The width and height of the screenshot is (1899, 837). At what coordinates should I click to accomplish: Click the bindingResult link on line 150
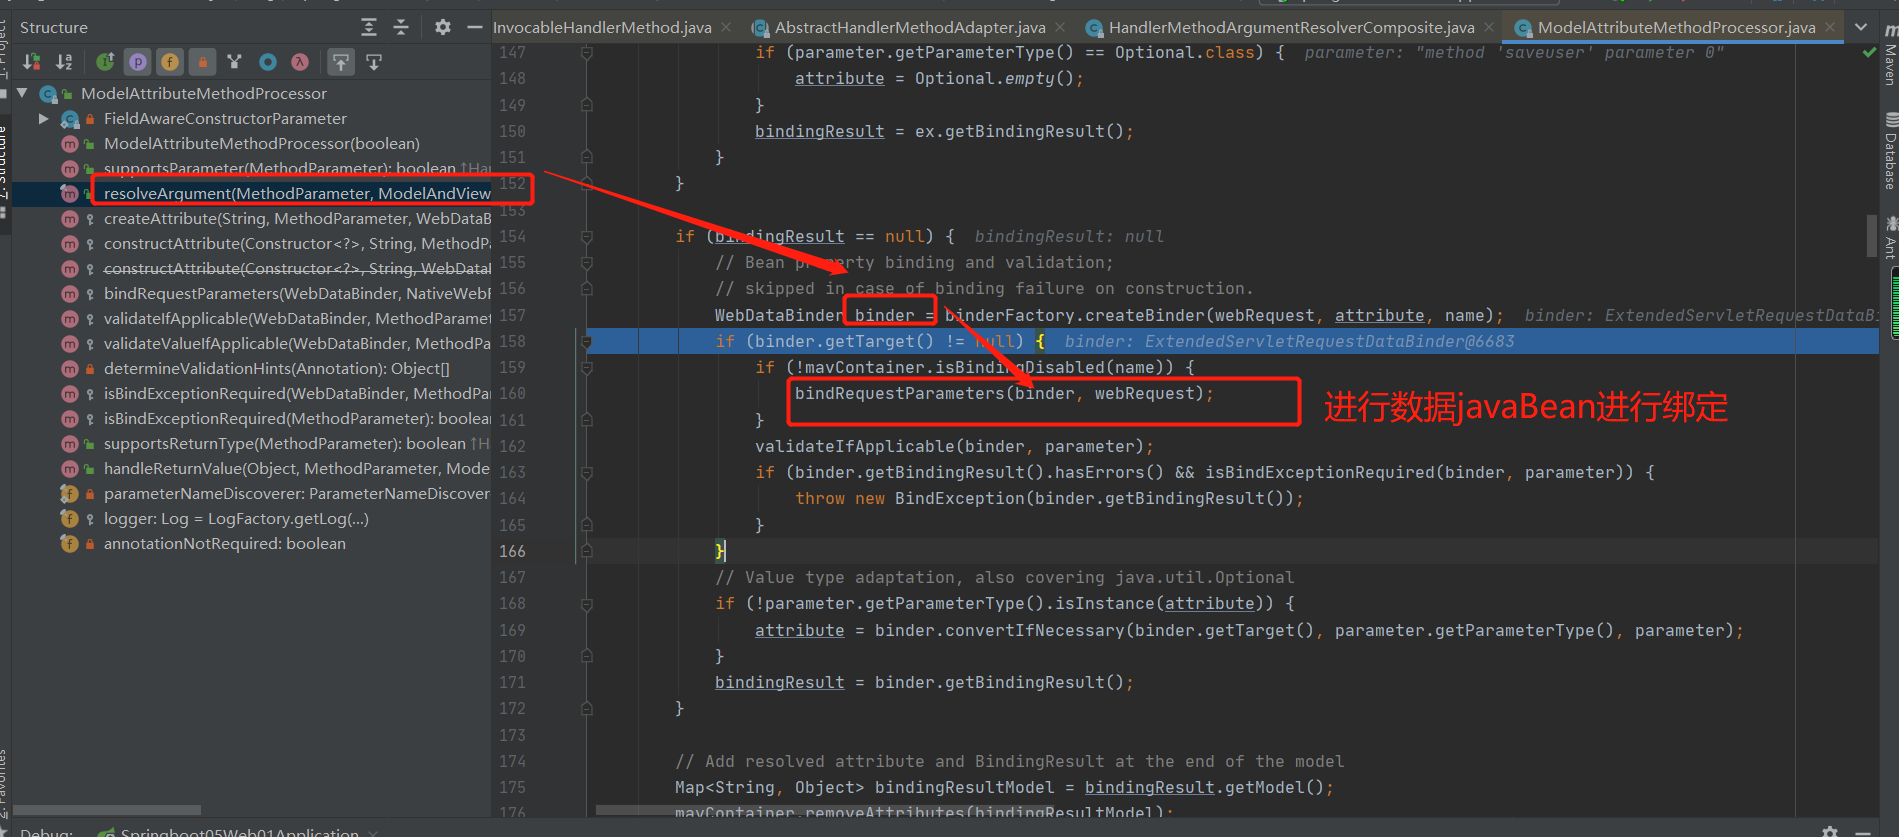click(819, 131)
